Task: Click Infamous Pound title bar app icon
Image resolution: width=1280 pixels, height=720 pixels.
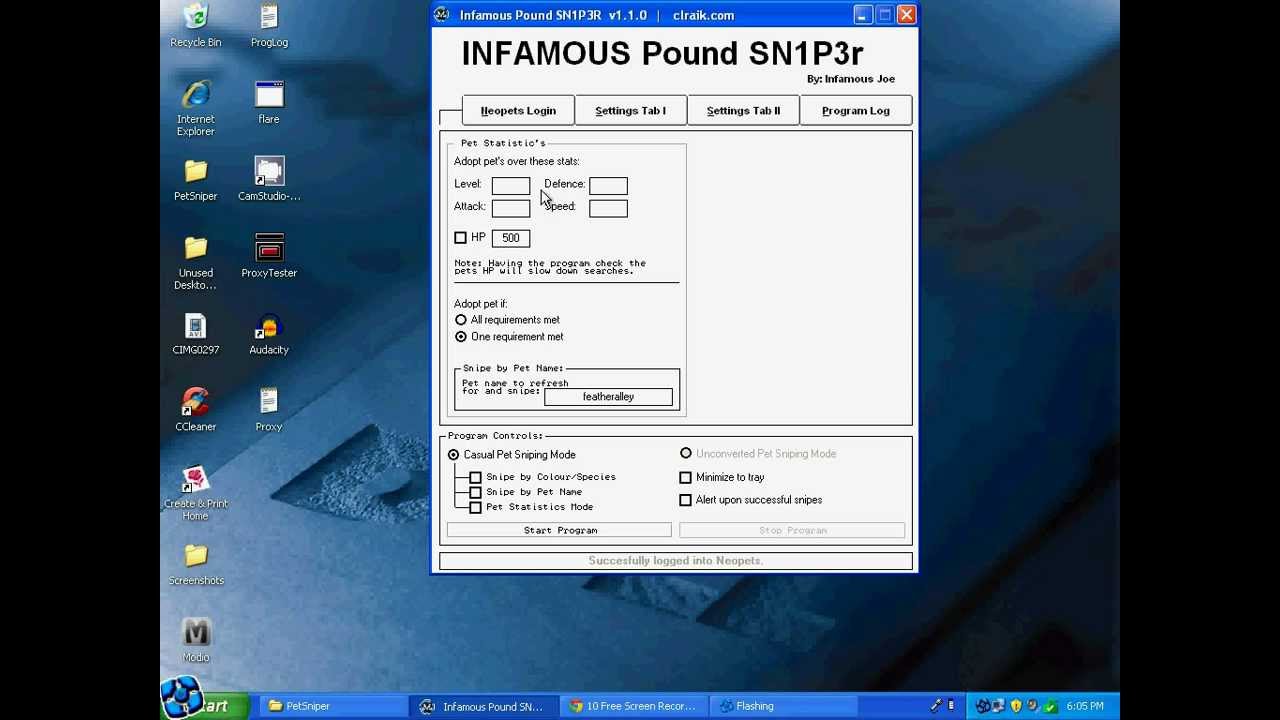Action: click(x=442, y=15)
